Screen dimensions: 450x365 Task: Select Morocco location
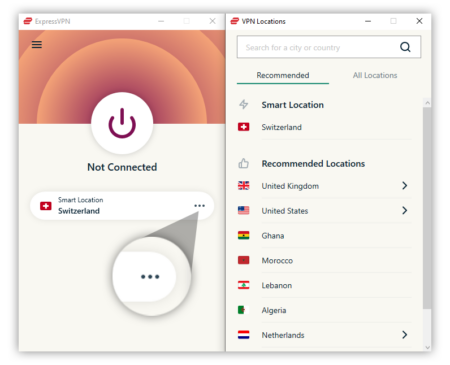point(325,260)
